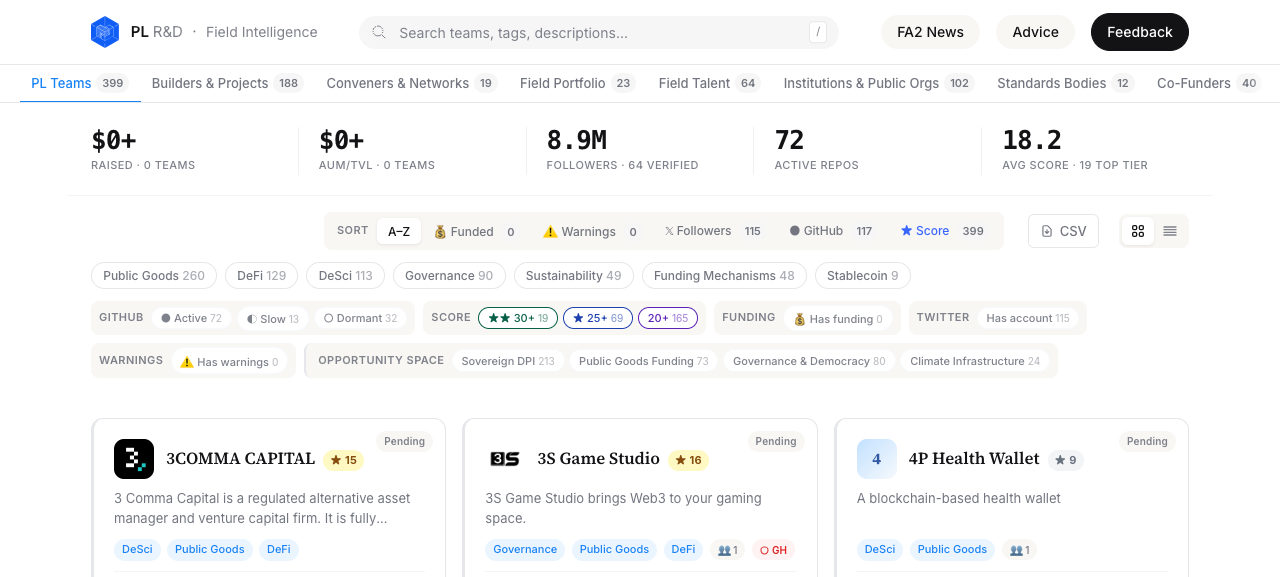
Task: Click the Feedback button
Action: (1139, 32)
